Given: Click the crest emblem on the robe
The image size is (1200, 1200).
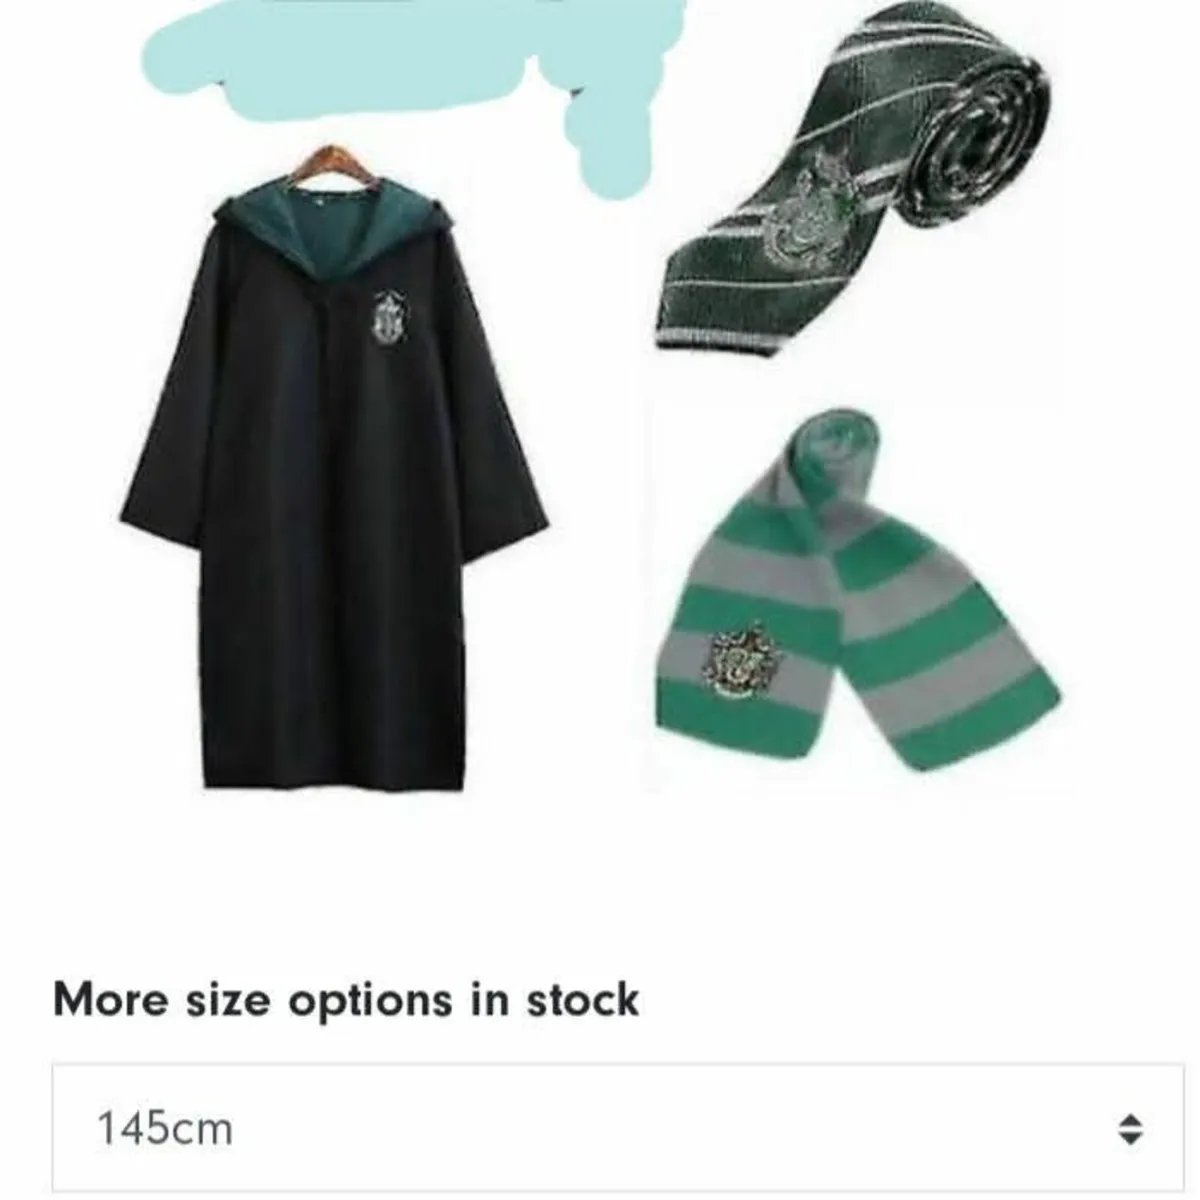Looking at the screenshot, I should (386, 317).
